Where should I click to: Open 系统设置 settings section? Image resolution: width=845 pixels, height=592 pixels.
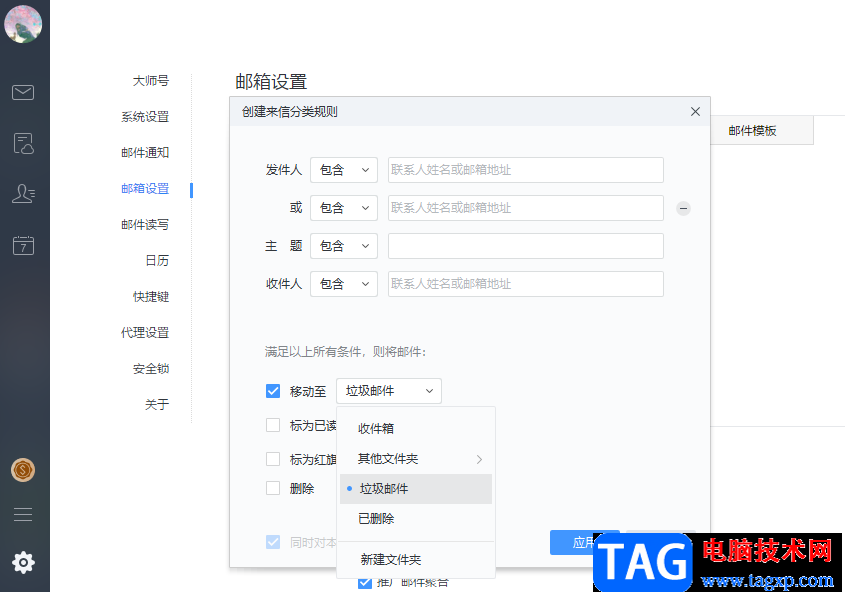[x=145, y=117]
